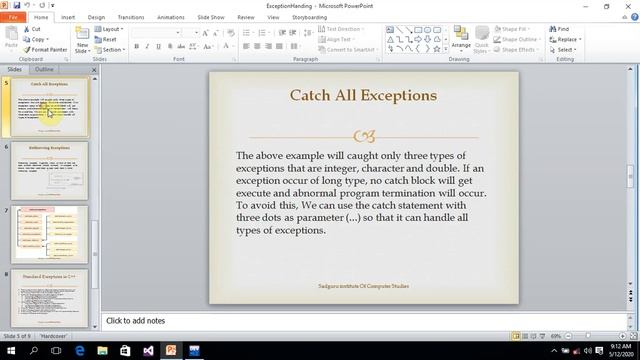Click the Find binoculars button
This screenshot has width=640, height=360.
(x=559, y=29)
